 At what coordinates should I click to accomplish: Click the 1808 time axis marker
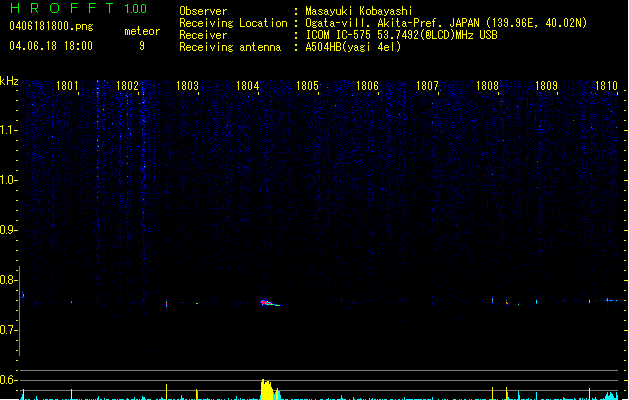pyautogui.click(x=487, y=86)
